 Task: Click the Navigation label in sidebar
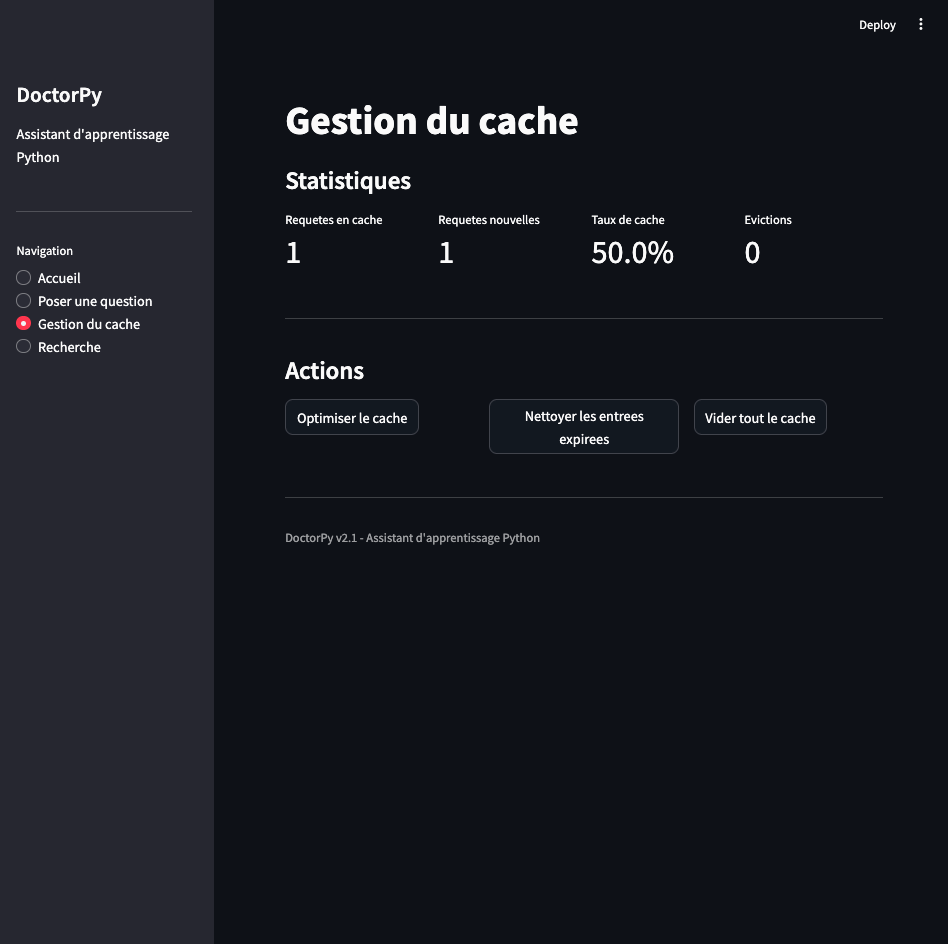45,251
